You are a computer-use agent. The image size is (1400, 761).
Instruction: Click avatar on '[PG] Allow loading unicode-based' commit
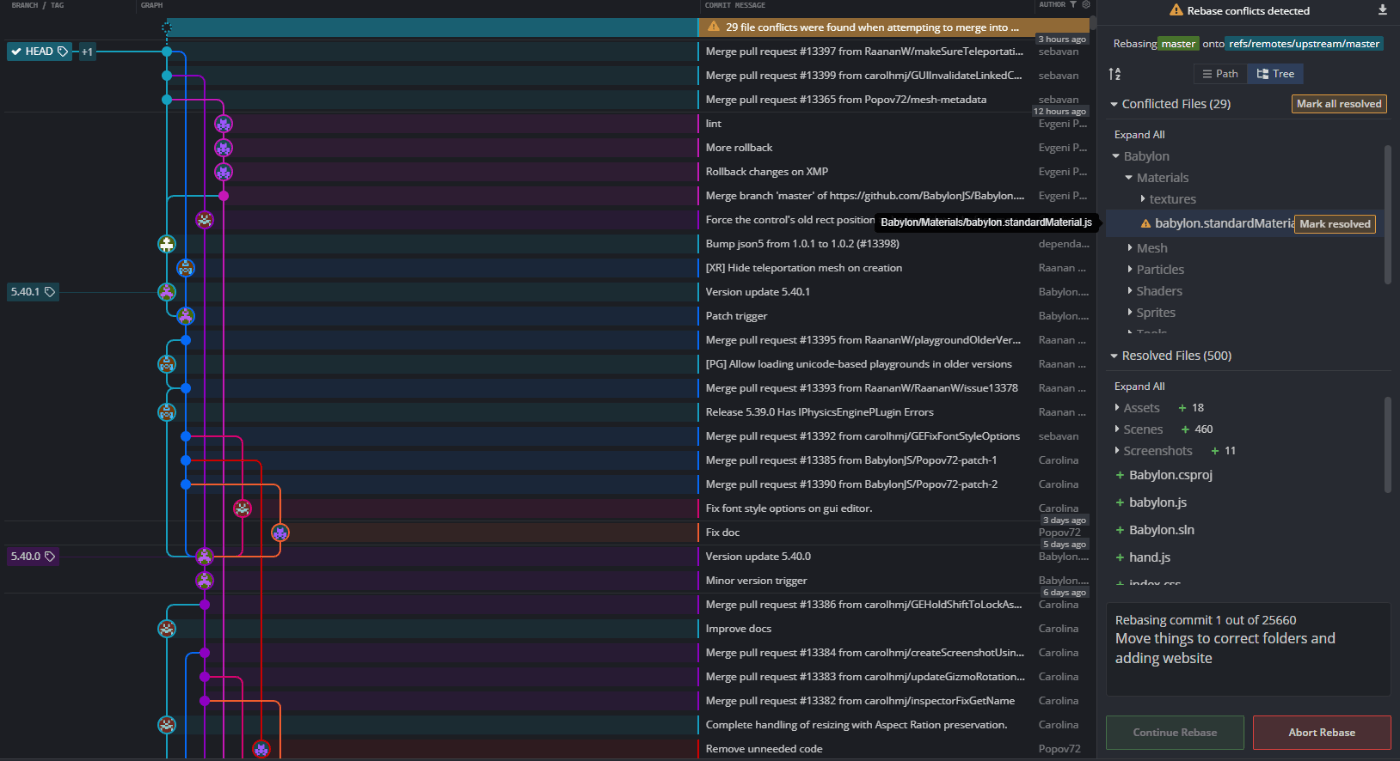pyautogui.click(x=167, y=364)
